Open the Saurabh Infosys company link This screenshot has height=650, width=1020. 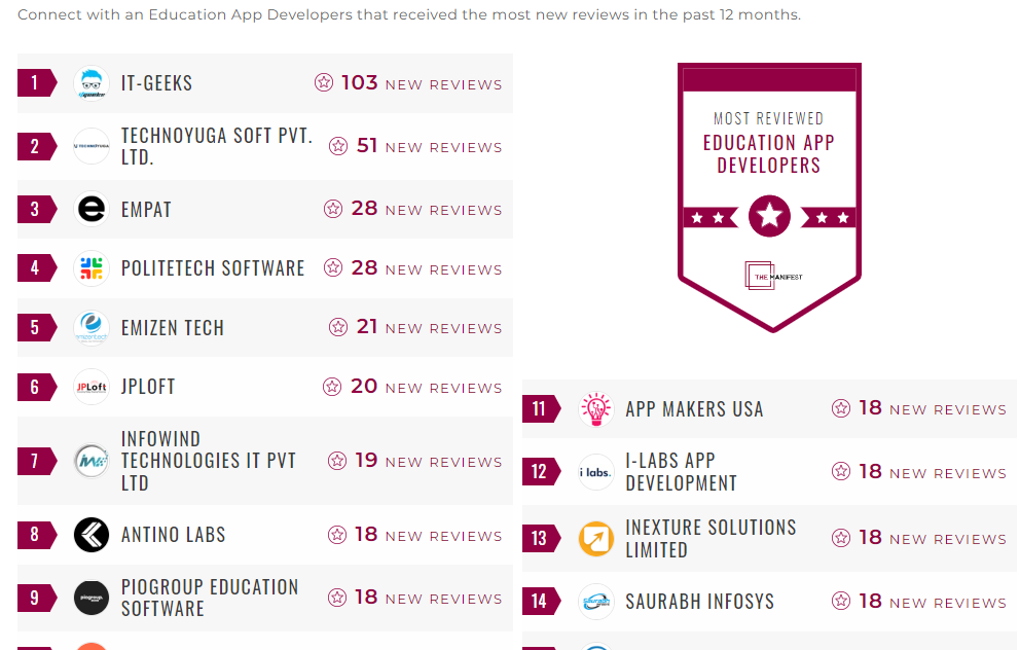tap(700, 602)
